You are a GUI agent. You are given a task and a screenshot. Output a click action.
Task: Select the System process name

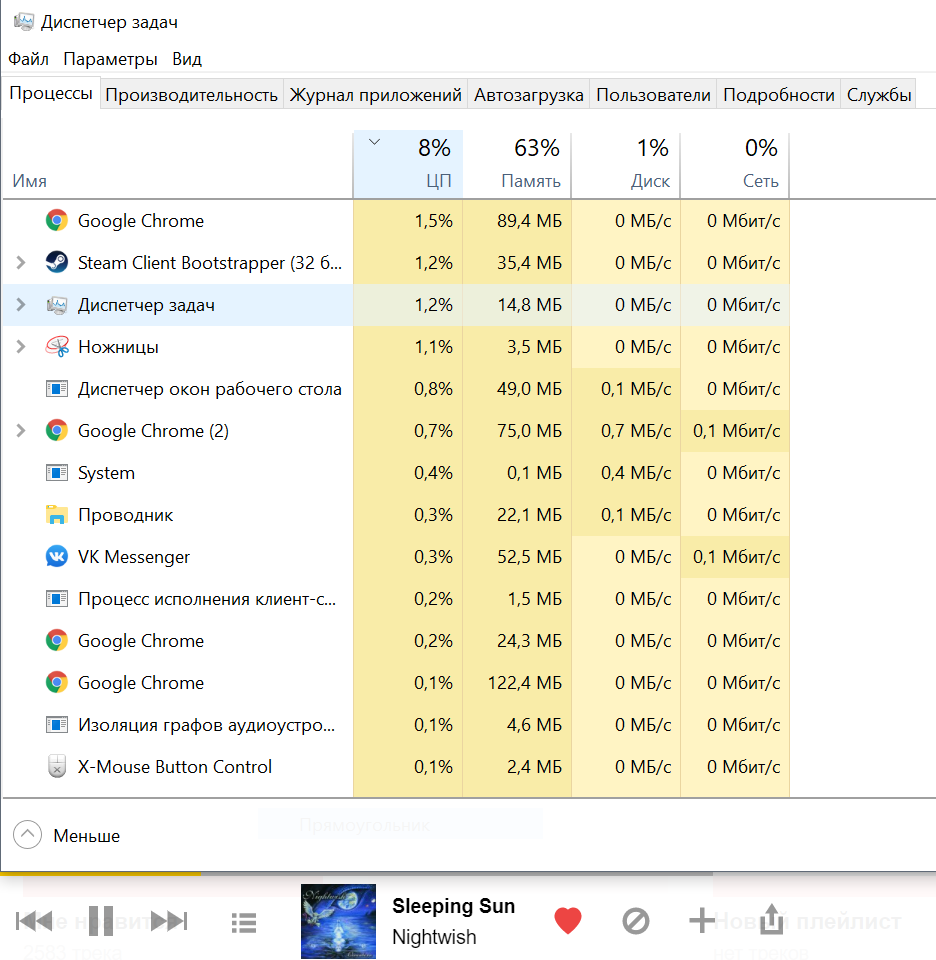click(107, 473)
